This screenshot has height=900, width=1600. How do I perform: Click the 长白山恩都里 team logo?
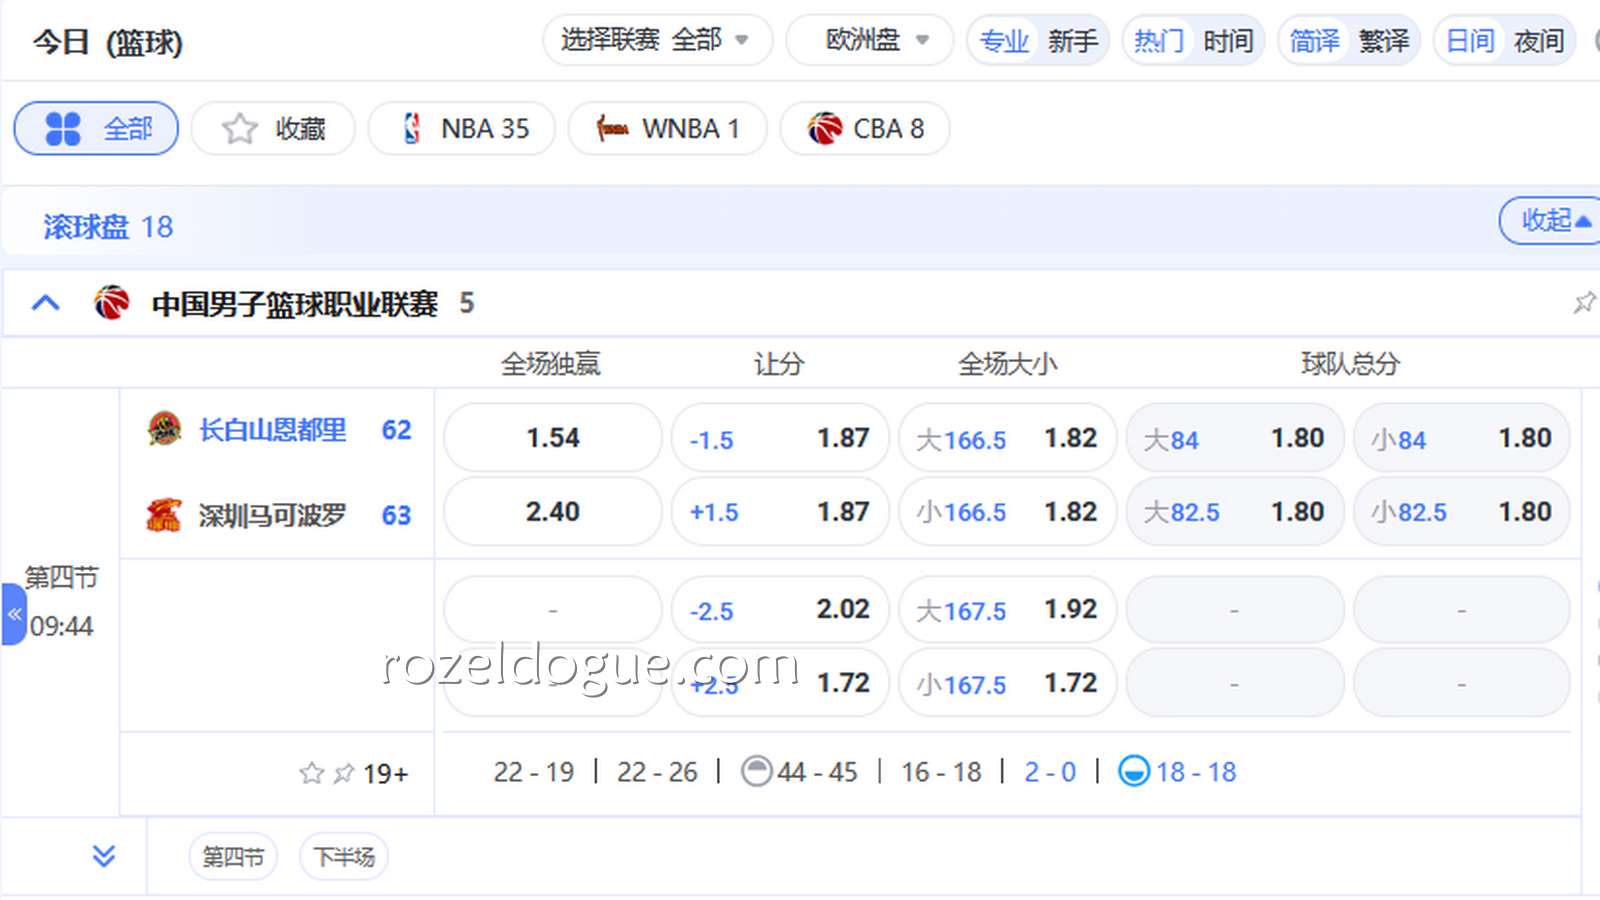click(164, 429)
